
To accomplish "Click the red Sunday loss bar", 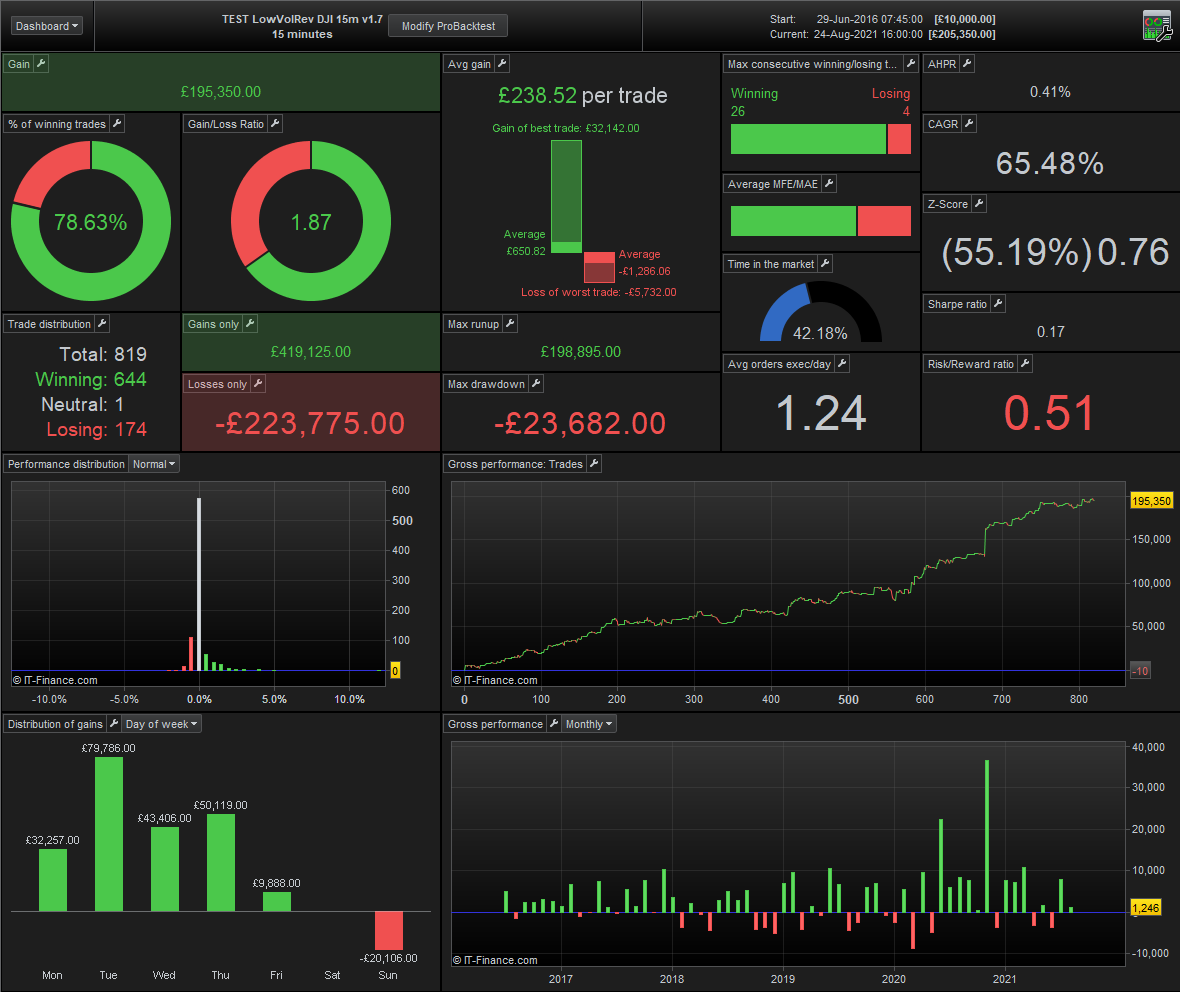I will point(389,930).
